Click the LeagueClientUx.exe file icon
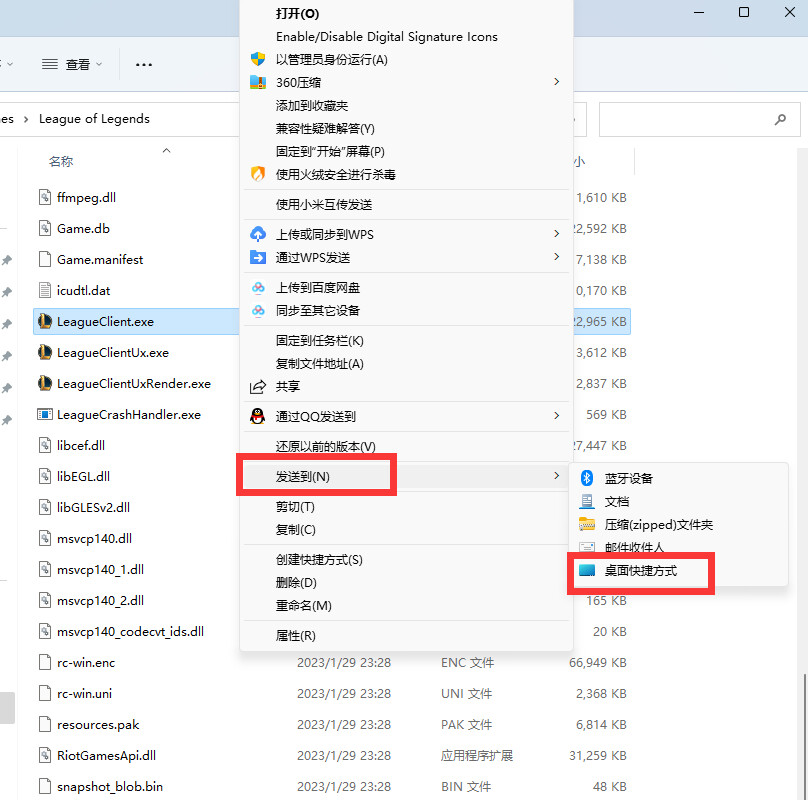The width and height of the screenshot is (808, 800). tap(45, 352)
